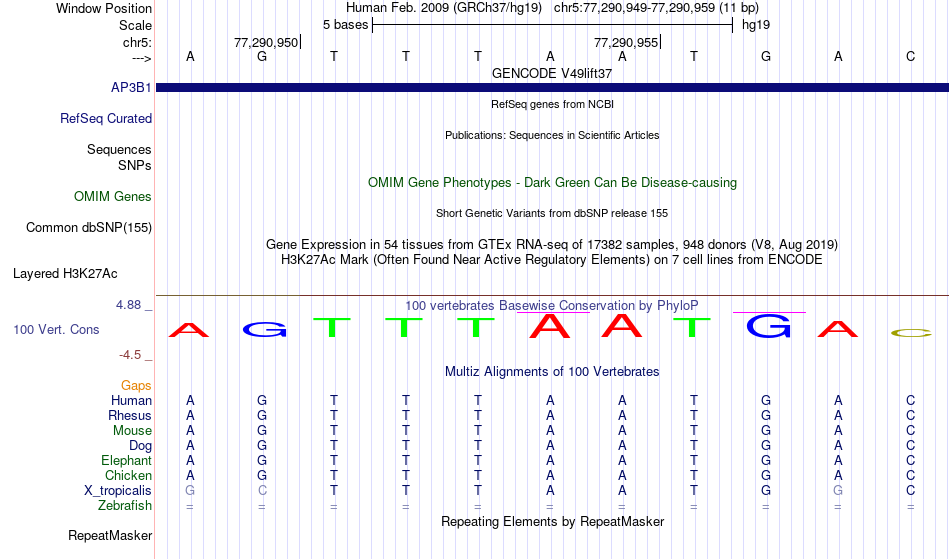950x559 pixels.
Task: Click the Gaps row label
Action: 136,385
